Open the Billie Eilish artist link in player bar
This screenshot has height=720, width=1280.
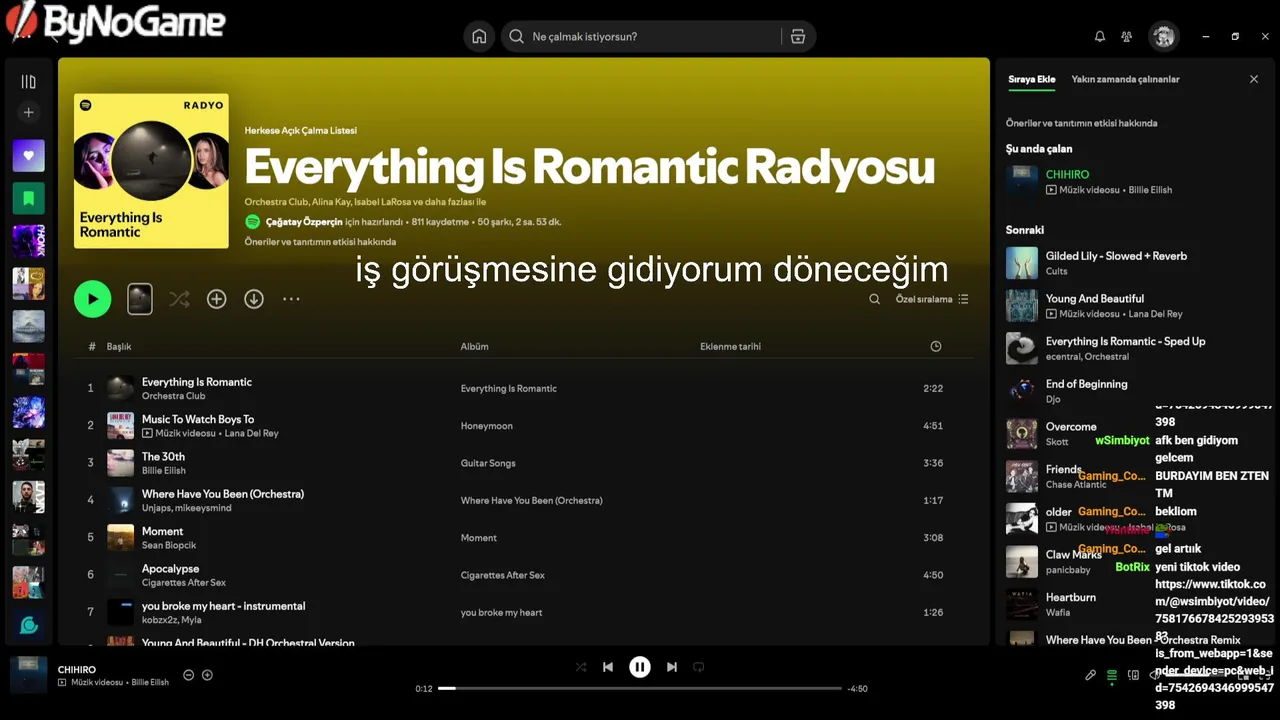click(x=149, y=682)
